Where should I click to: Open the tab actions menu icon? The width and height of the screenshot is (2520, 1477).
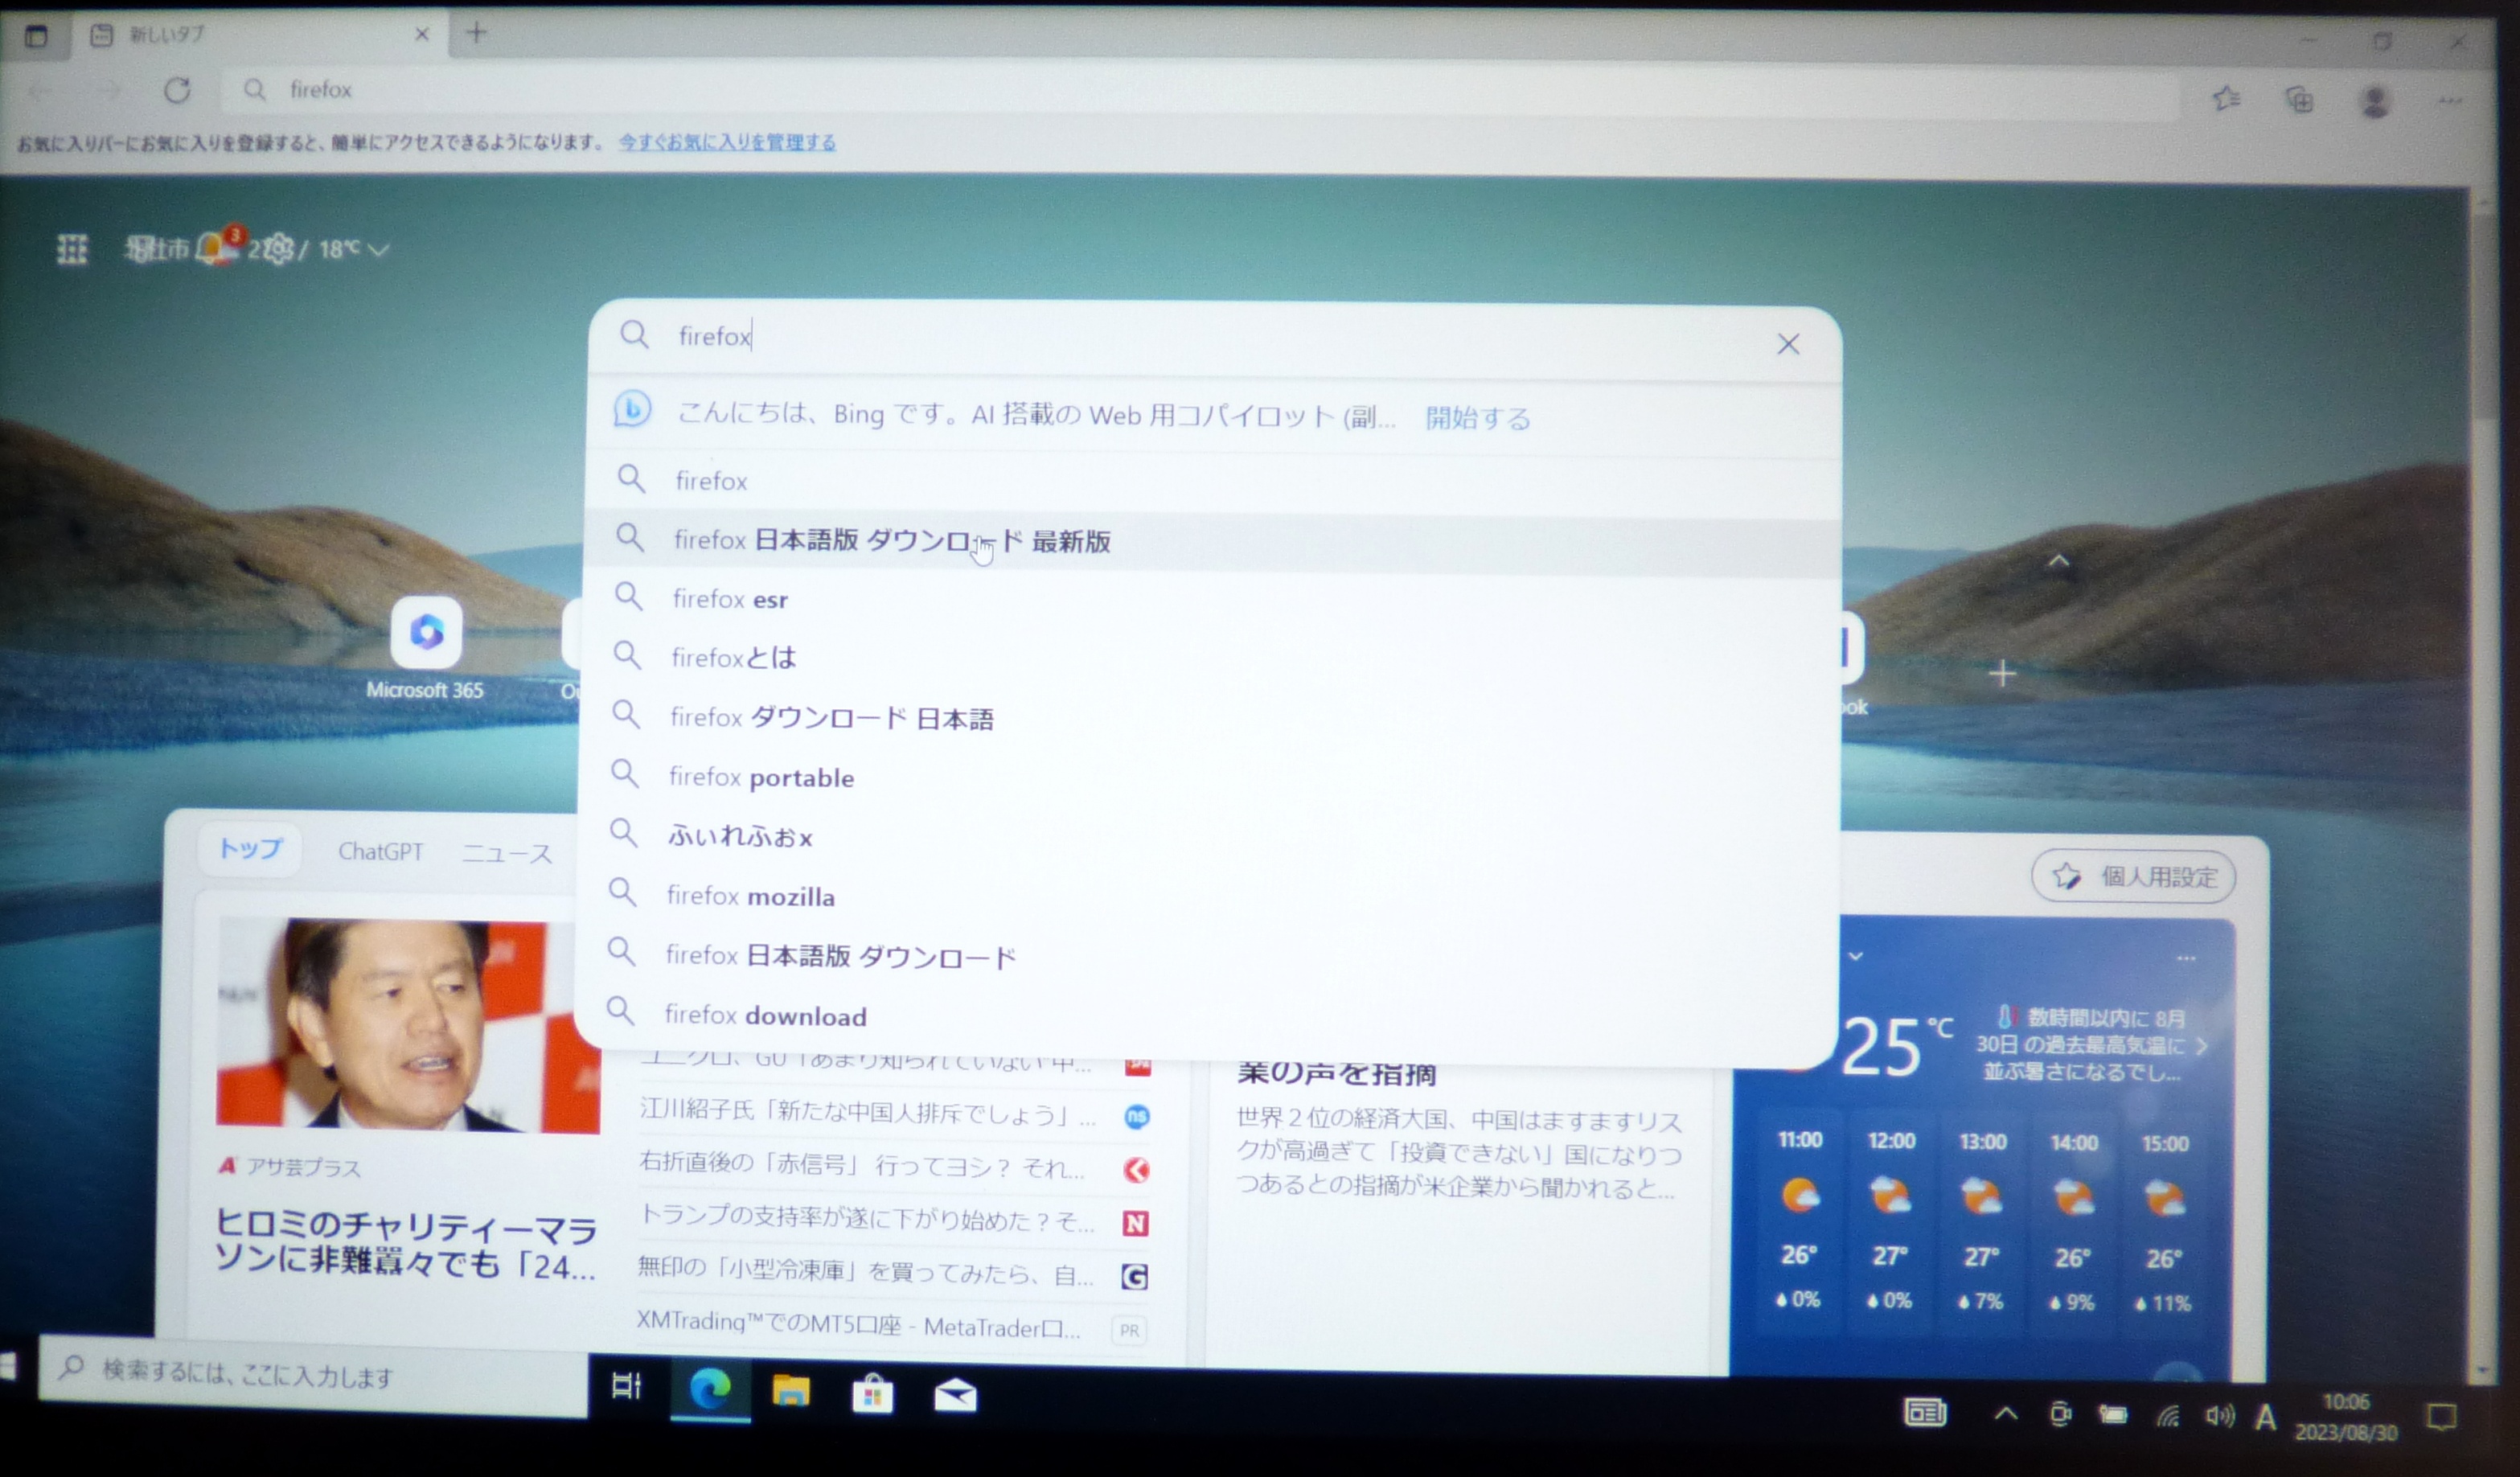click(x=36, y=36)
